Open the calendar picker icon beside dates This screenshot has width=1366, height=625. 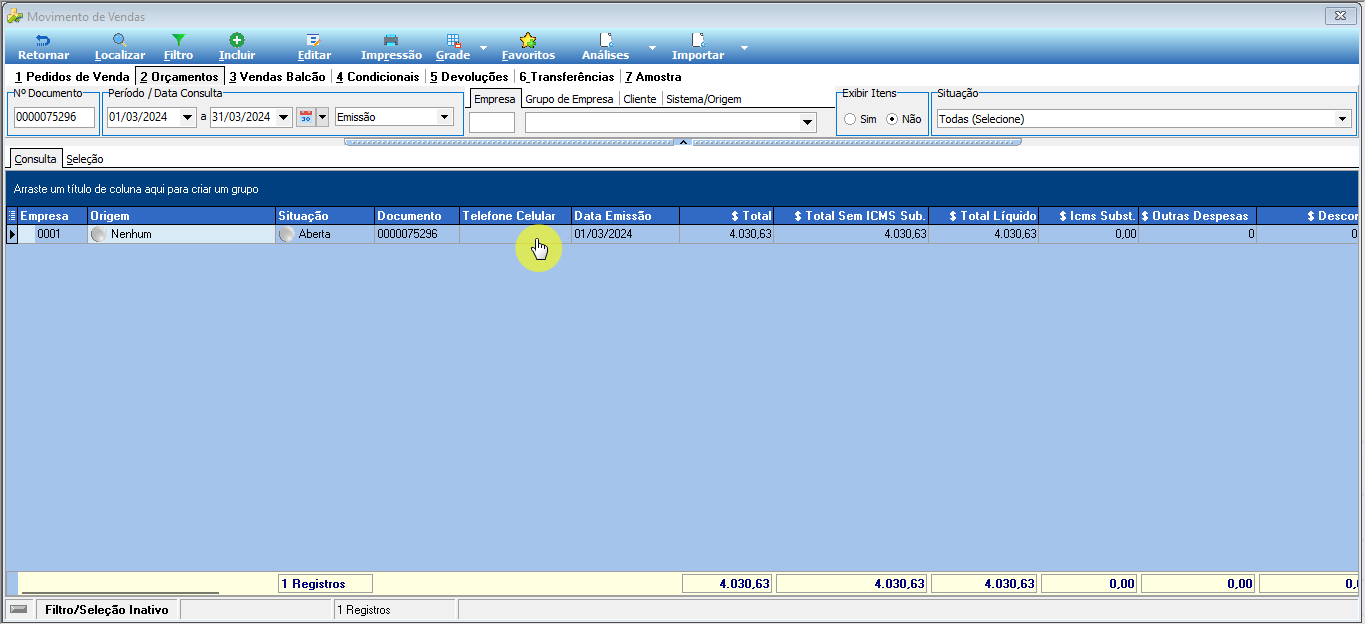(306, 117)
